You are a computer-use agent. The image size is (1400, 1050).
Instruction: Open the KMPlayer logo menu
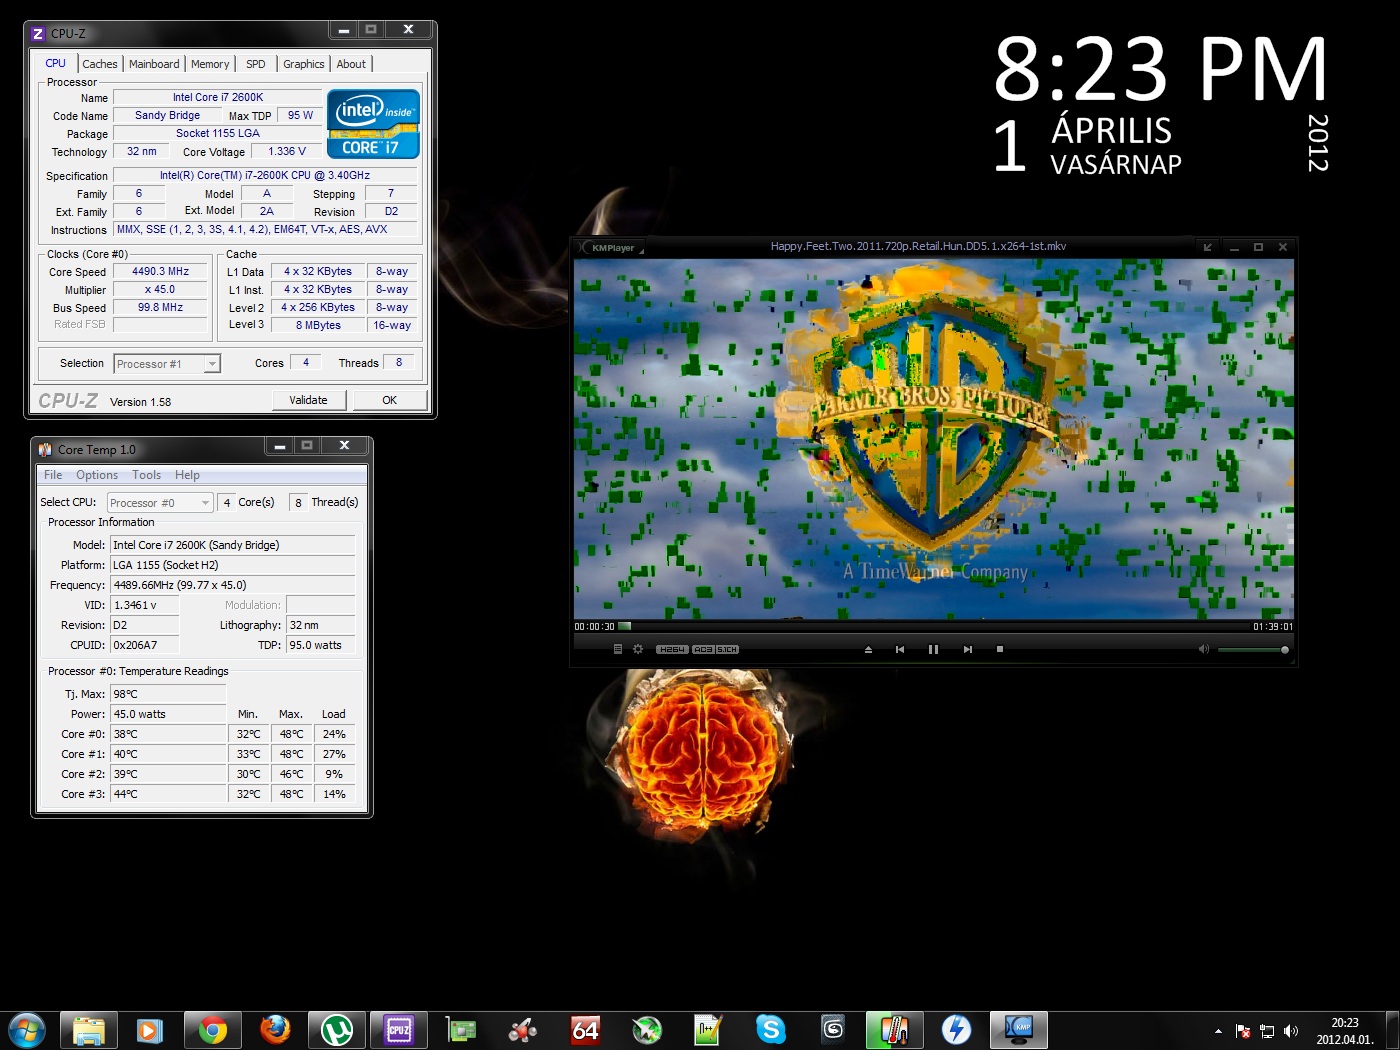612,247
